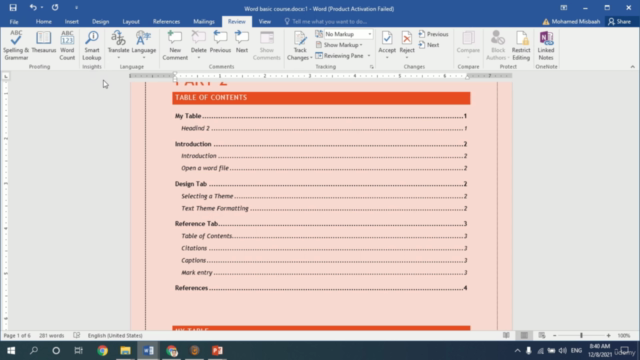Run Spelling & Grammar check
Screen dimensions: 640x360
point(16,45)
